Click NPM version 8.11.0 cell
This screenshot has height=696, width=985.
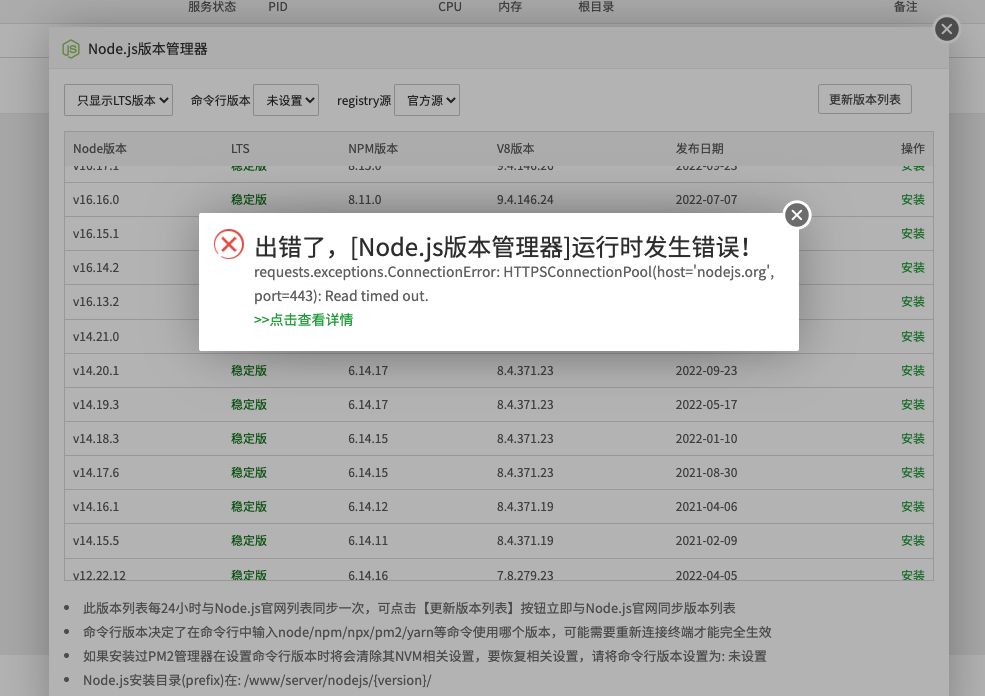click(365, 200)
